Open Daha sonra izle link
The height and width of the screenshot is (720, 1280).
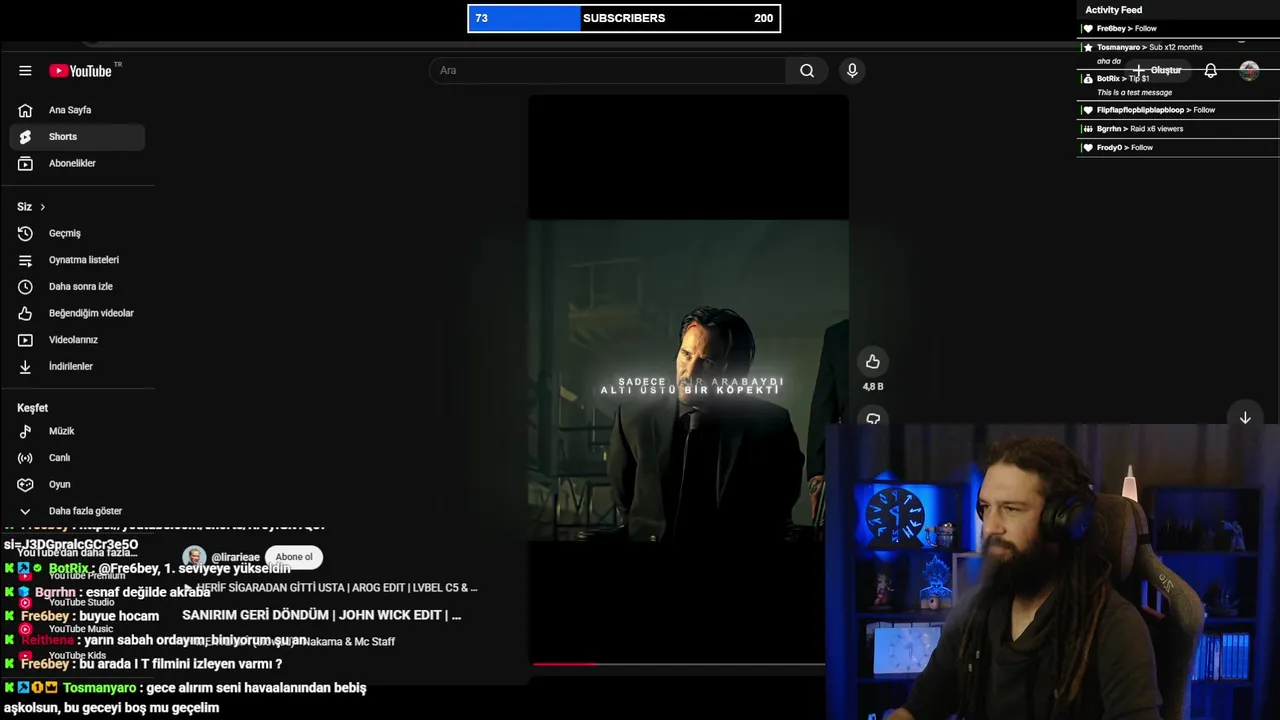pos(78,287)
